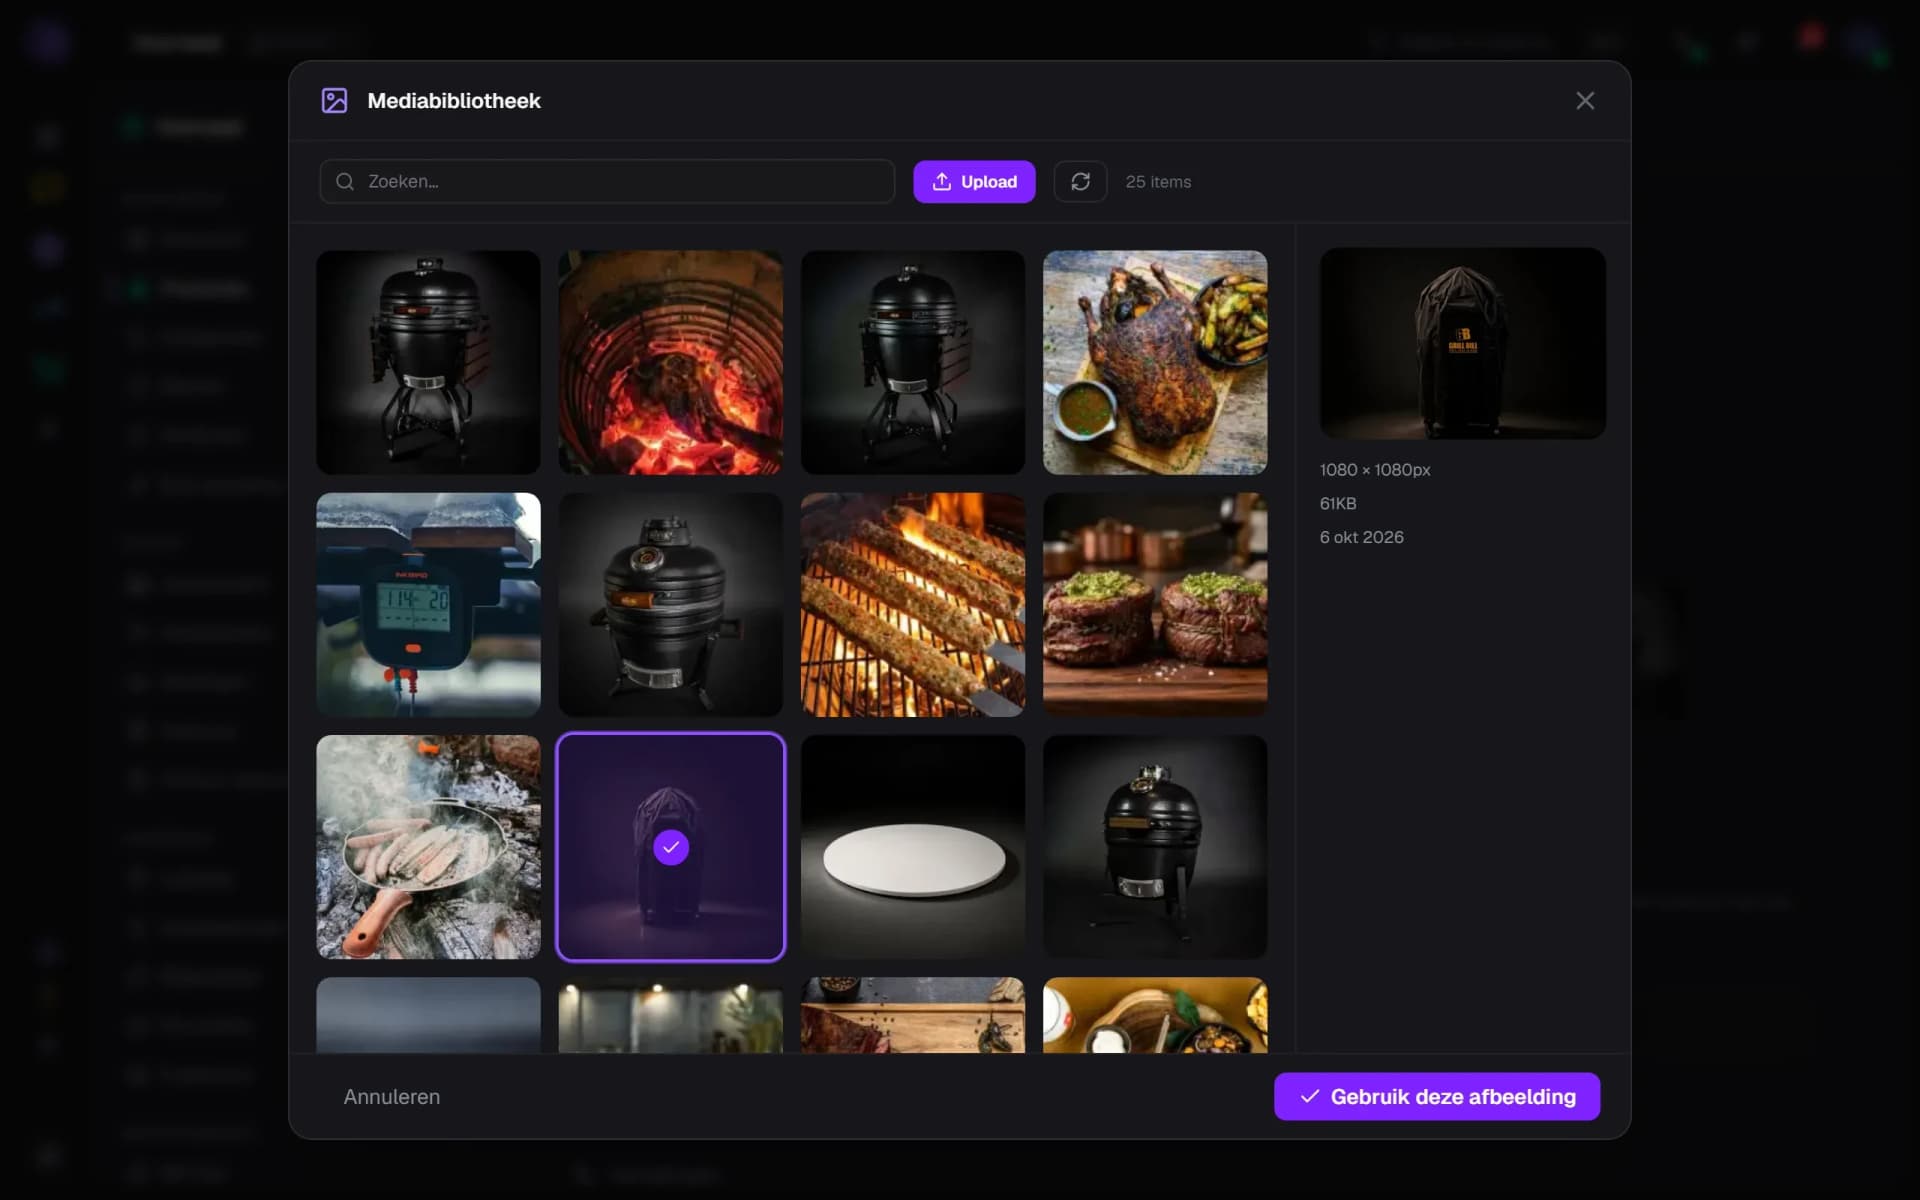Screen dimensions: 1920x1200
Task: Click the '6 okt 2026' date text
Action: click(x=1361, y=537)
